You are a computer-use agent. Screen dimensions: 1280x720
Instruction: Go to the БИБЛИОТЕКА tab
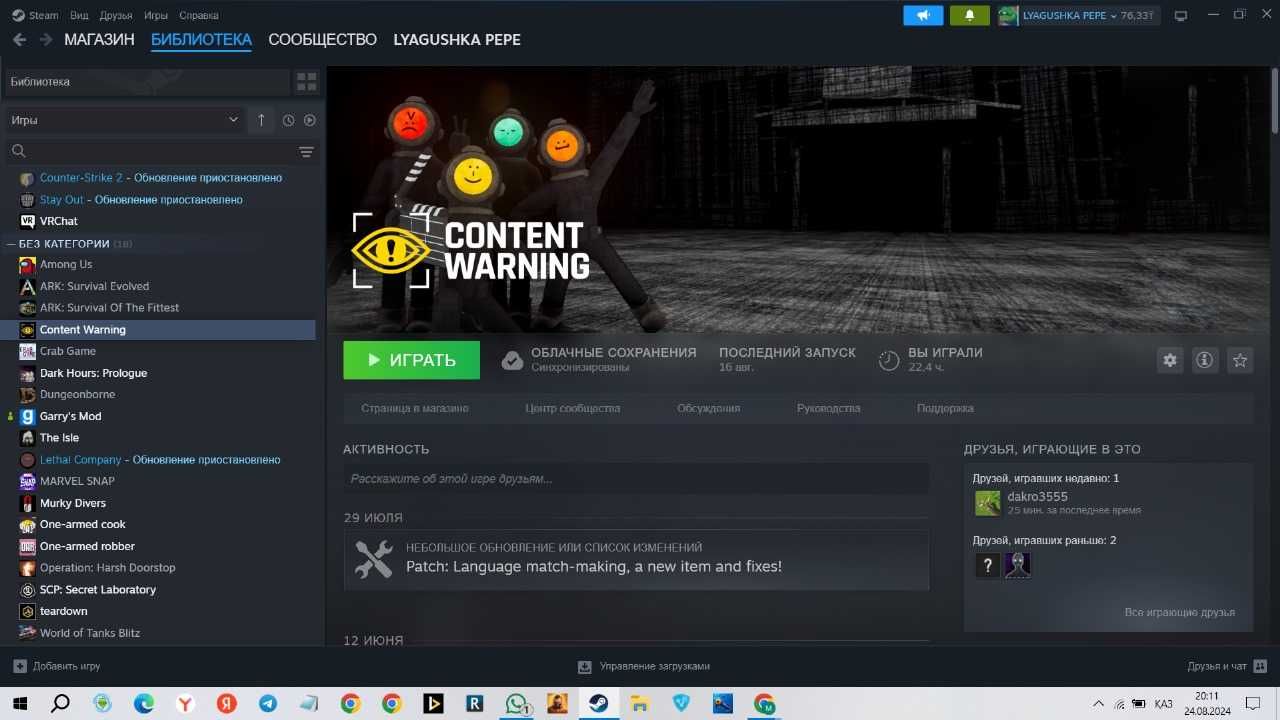tap(201, 40)
